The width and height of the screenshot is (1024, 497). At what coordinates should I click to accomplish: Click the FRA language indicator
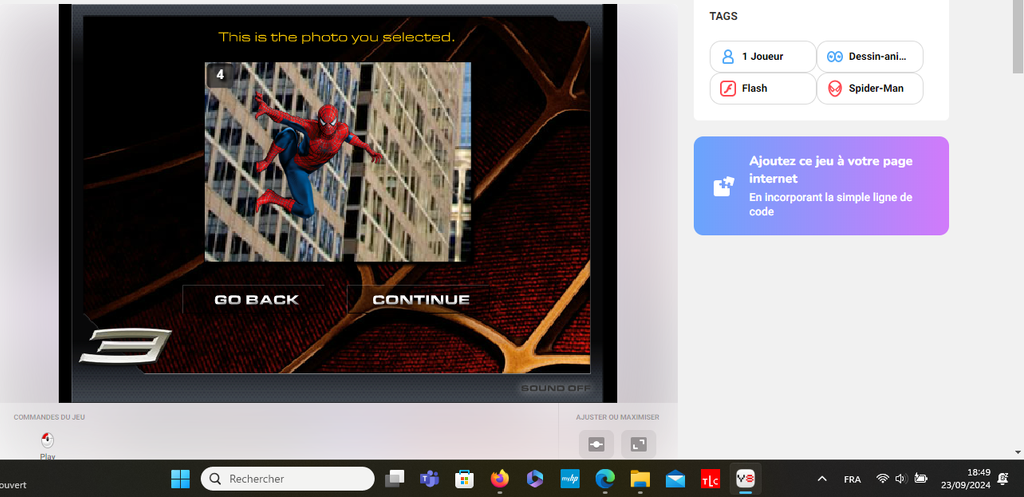pyautogui.click(x=852, y=479)
